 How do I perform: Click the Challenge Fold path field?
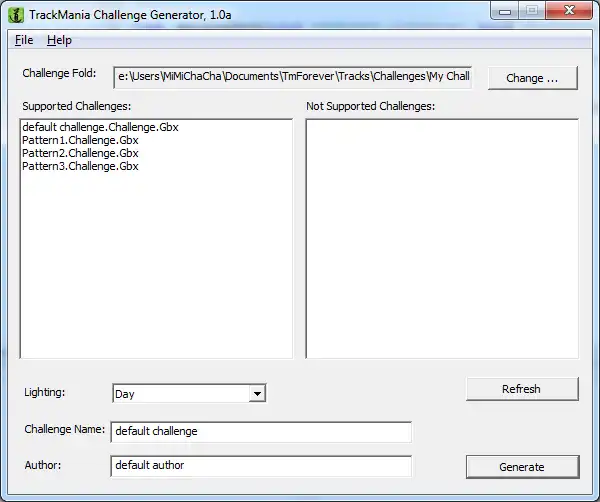(293, 77)
